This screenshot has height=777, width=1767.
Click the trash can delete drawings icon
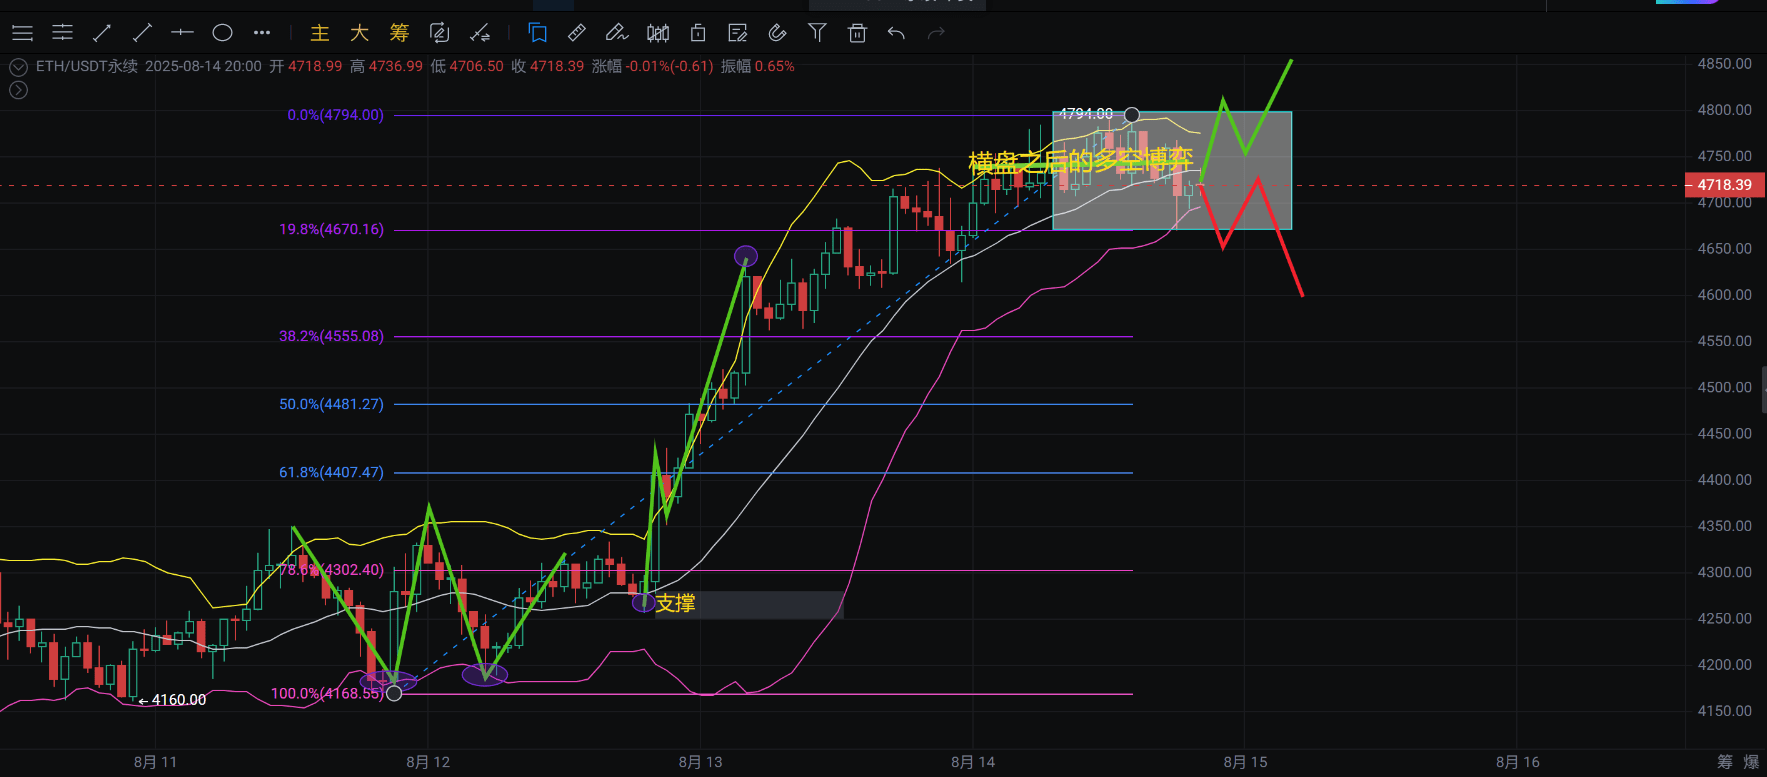857,33
